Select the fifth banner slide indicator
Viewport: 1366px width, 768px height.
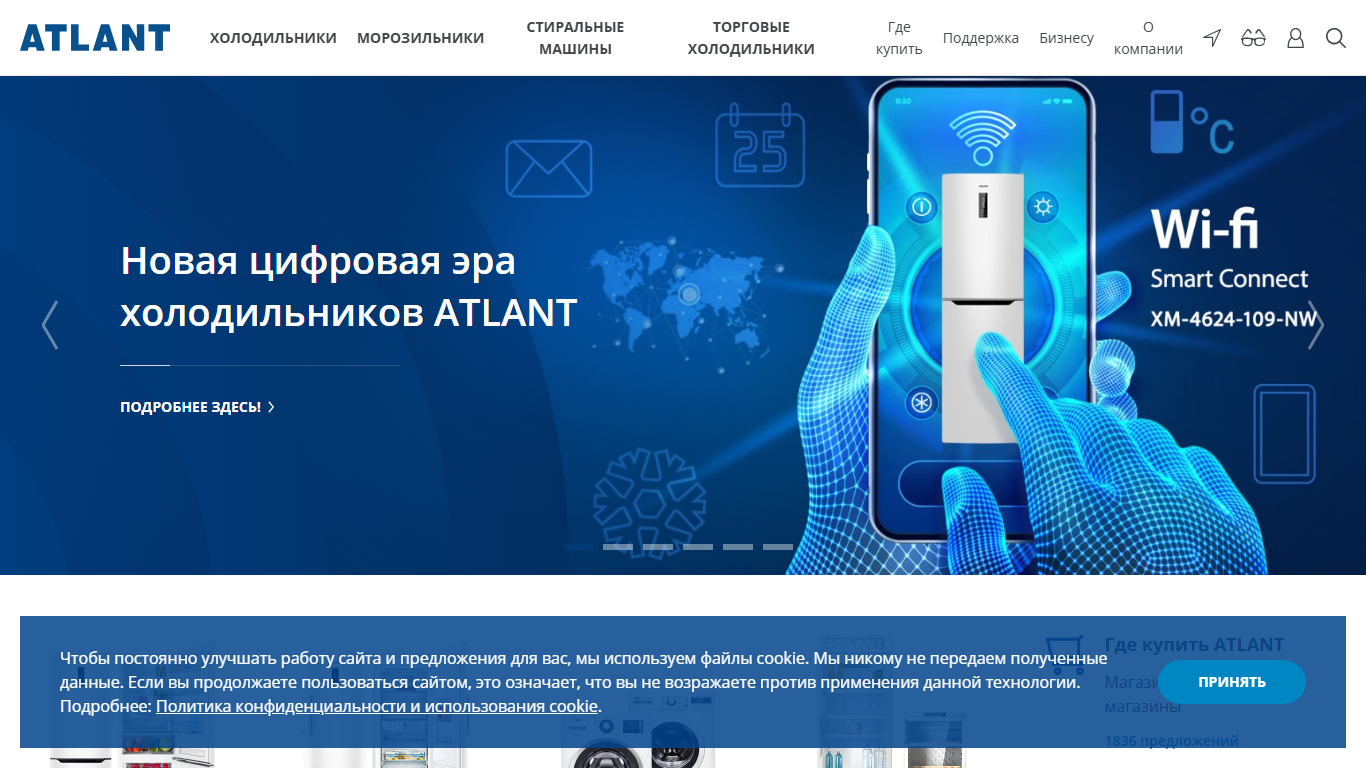coord(738,547)
